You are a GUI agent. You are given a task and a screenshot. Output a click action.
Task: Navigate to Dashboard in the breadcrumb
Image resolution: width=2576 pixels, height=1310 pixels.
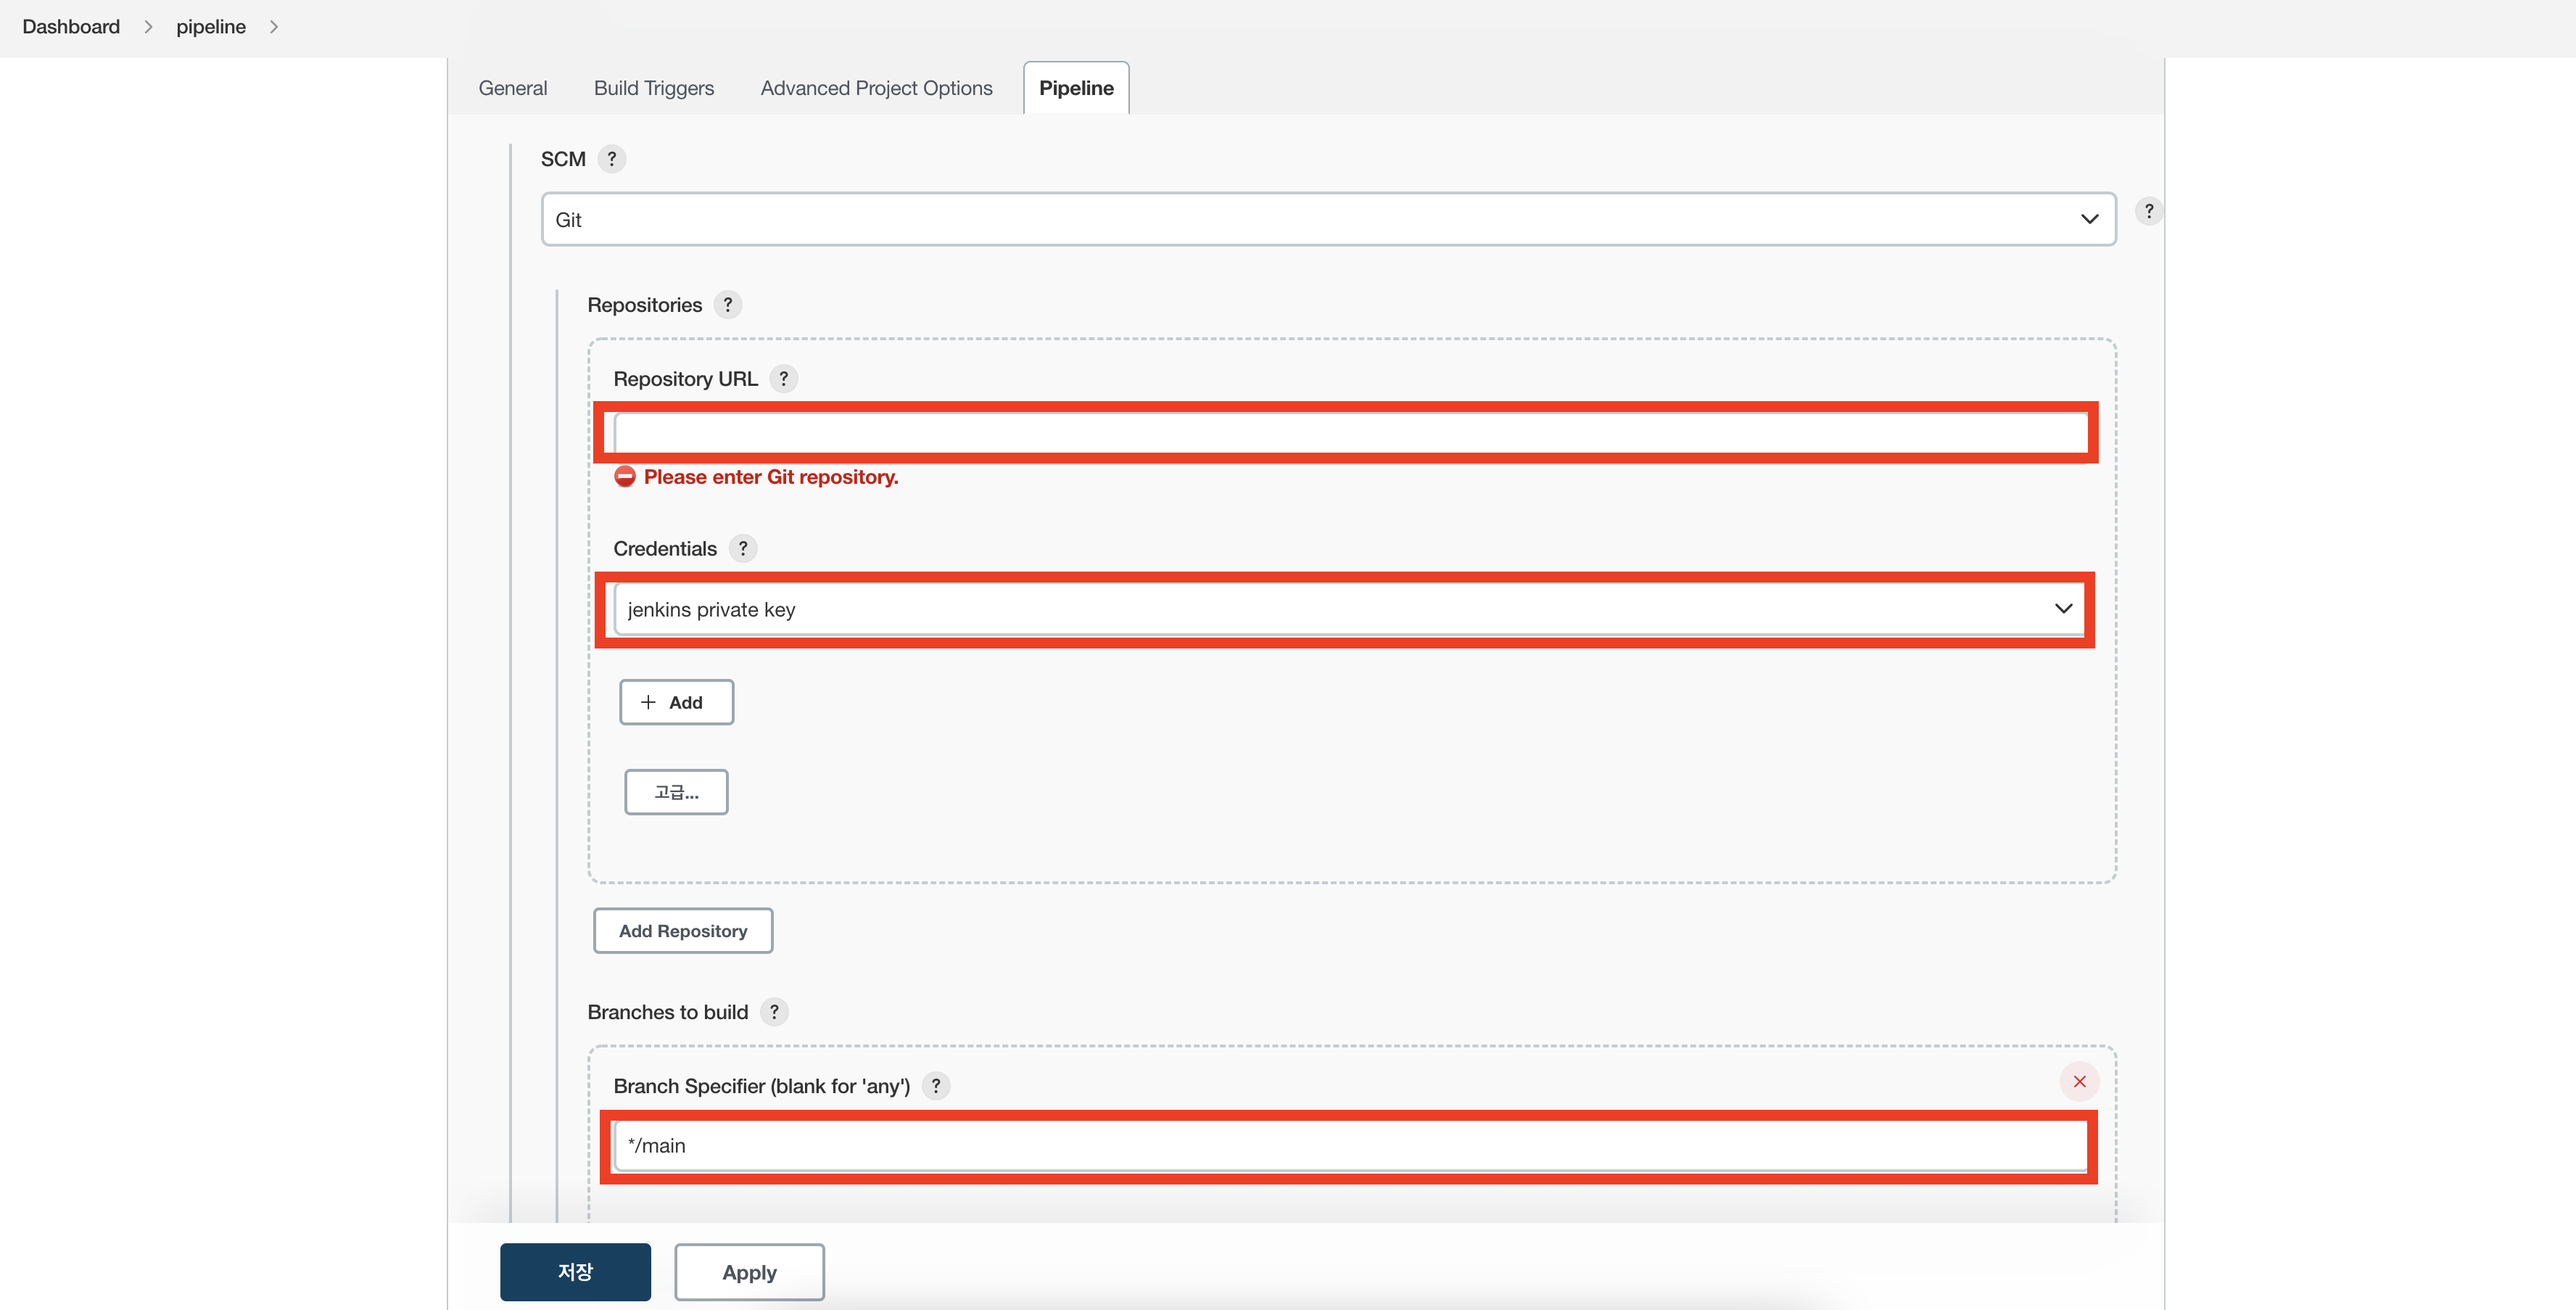point(71,27)
